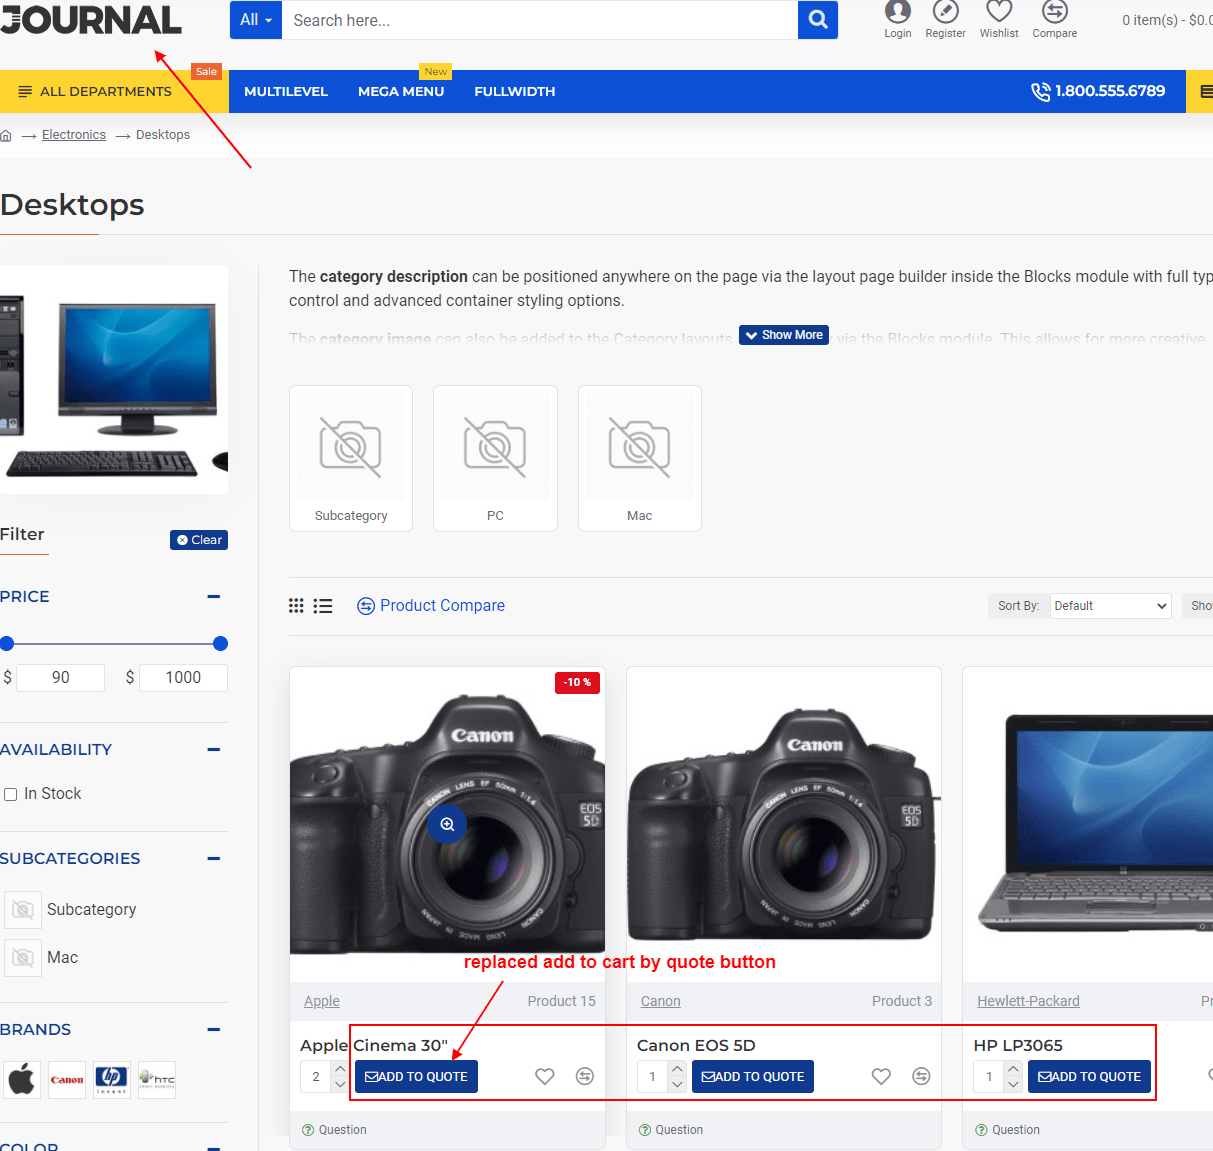
Task: Switch to list view layout
Action: (x=323, y=606)
